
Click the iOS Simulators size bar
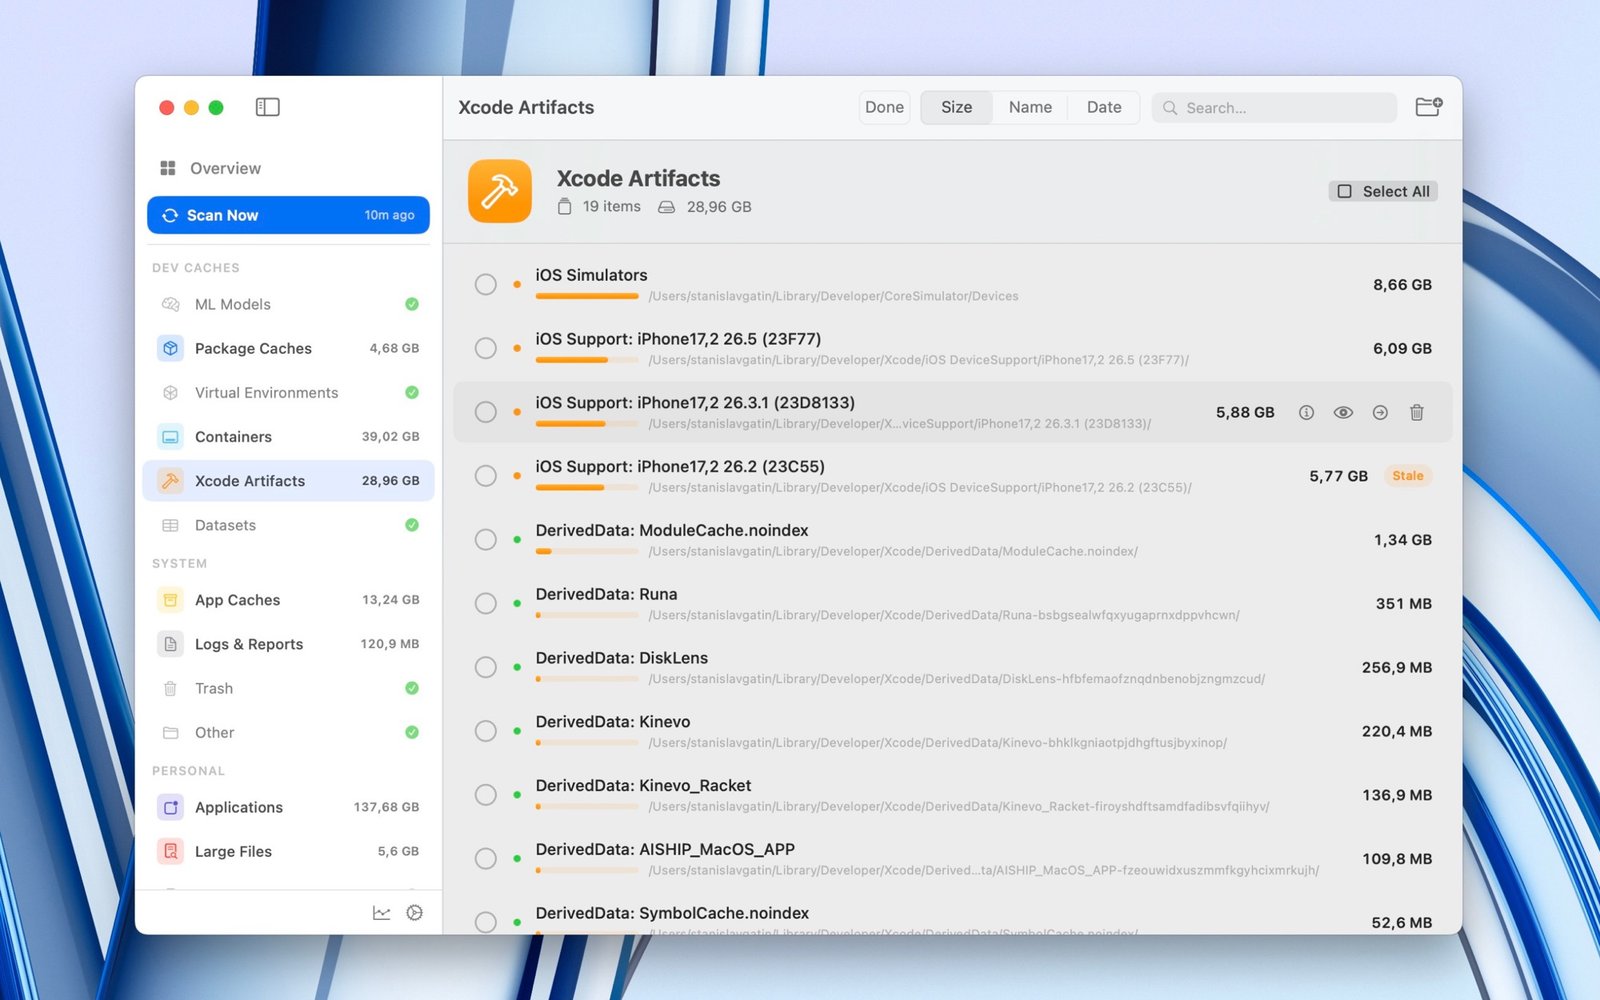tap(587, 296)
